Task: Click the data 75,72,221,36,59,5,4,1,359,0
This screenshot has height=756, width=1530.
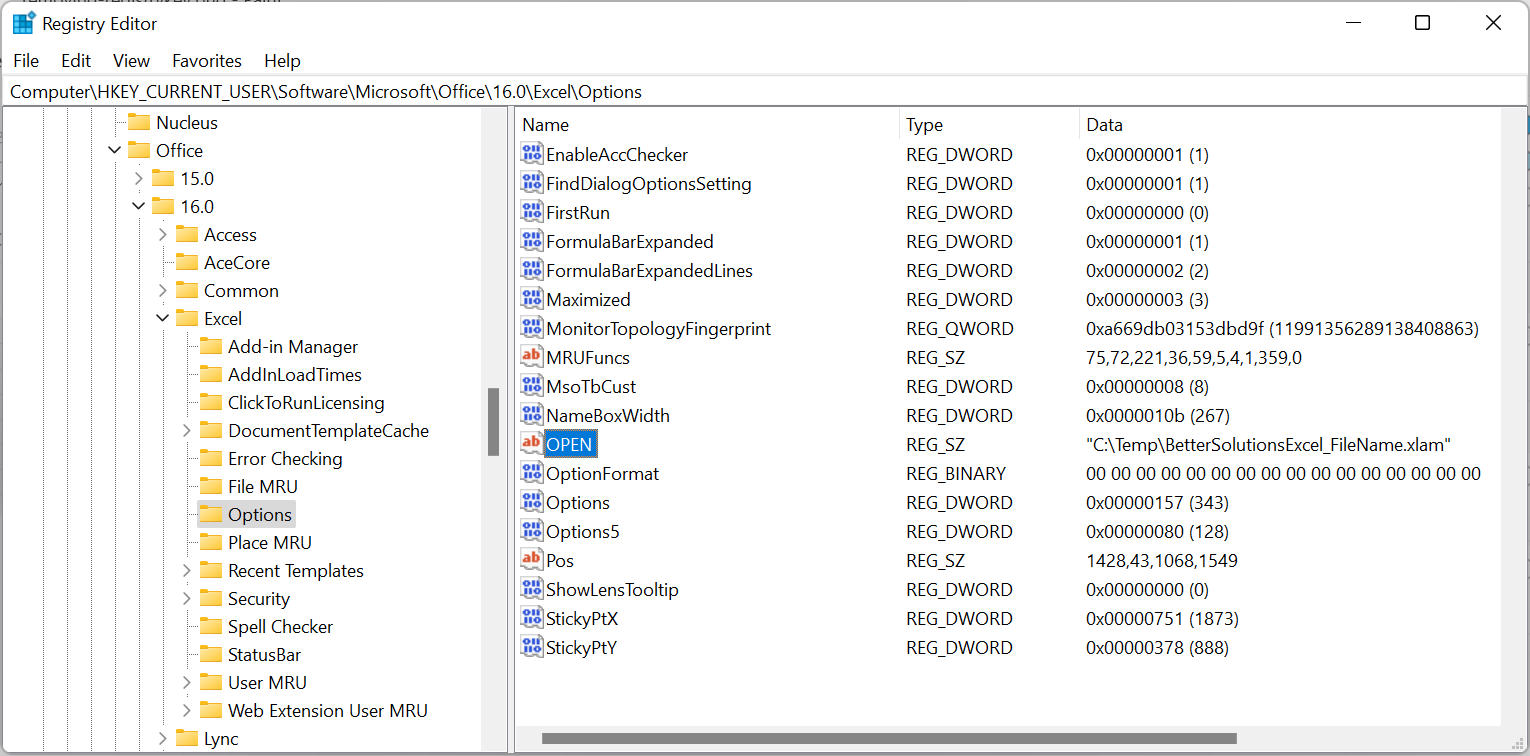Action: 1194,357
